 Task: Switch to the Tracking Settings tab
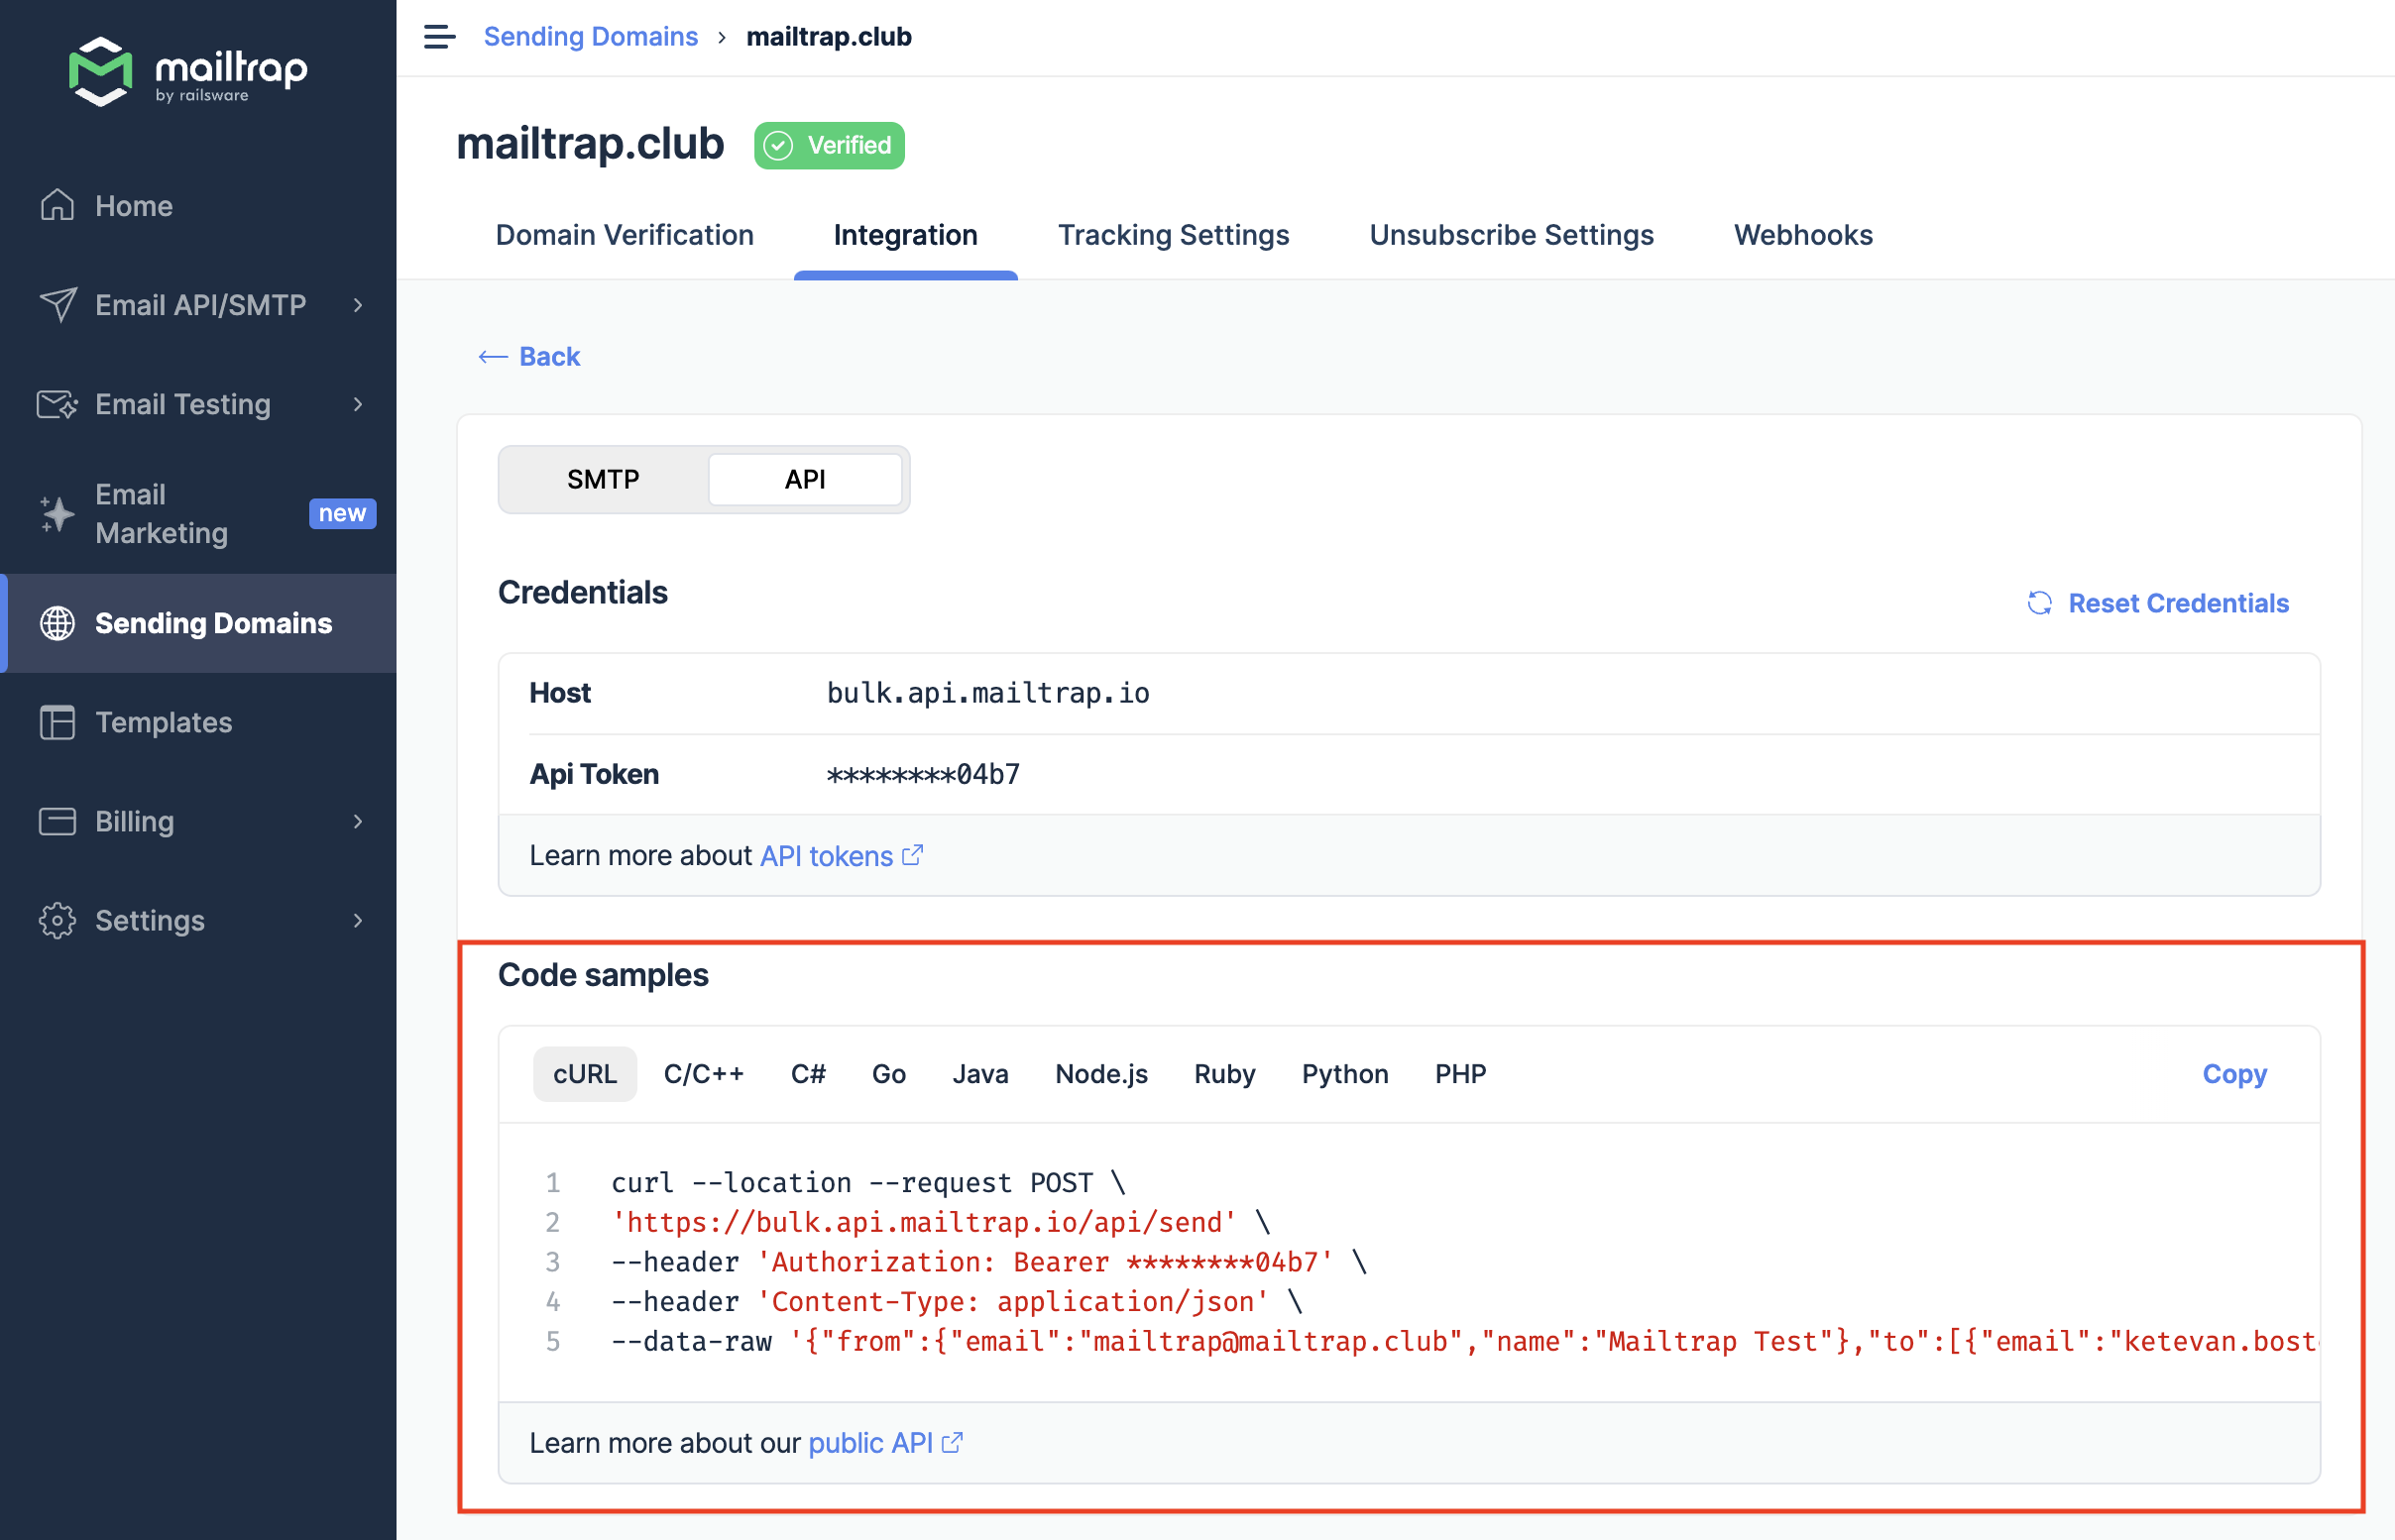pos(1173,235)
